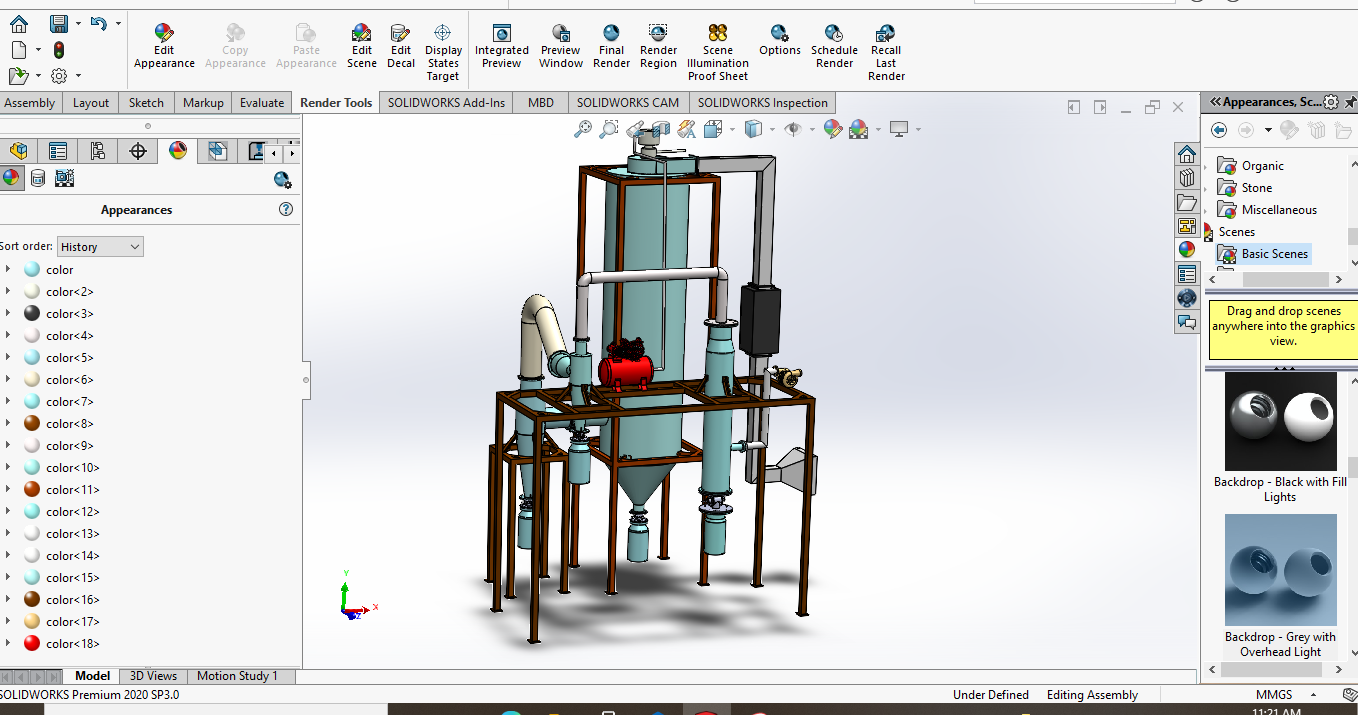Expand the Organic appearances folder
Screen dimensions: 1358x715
pyautogui.click(x=1206, y=166)
